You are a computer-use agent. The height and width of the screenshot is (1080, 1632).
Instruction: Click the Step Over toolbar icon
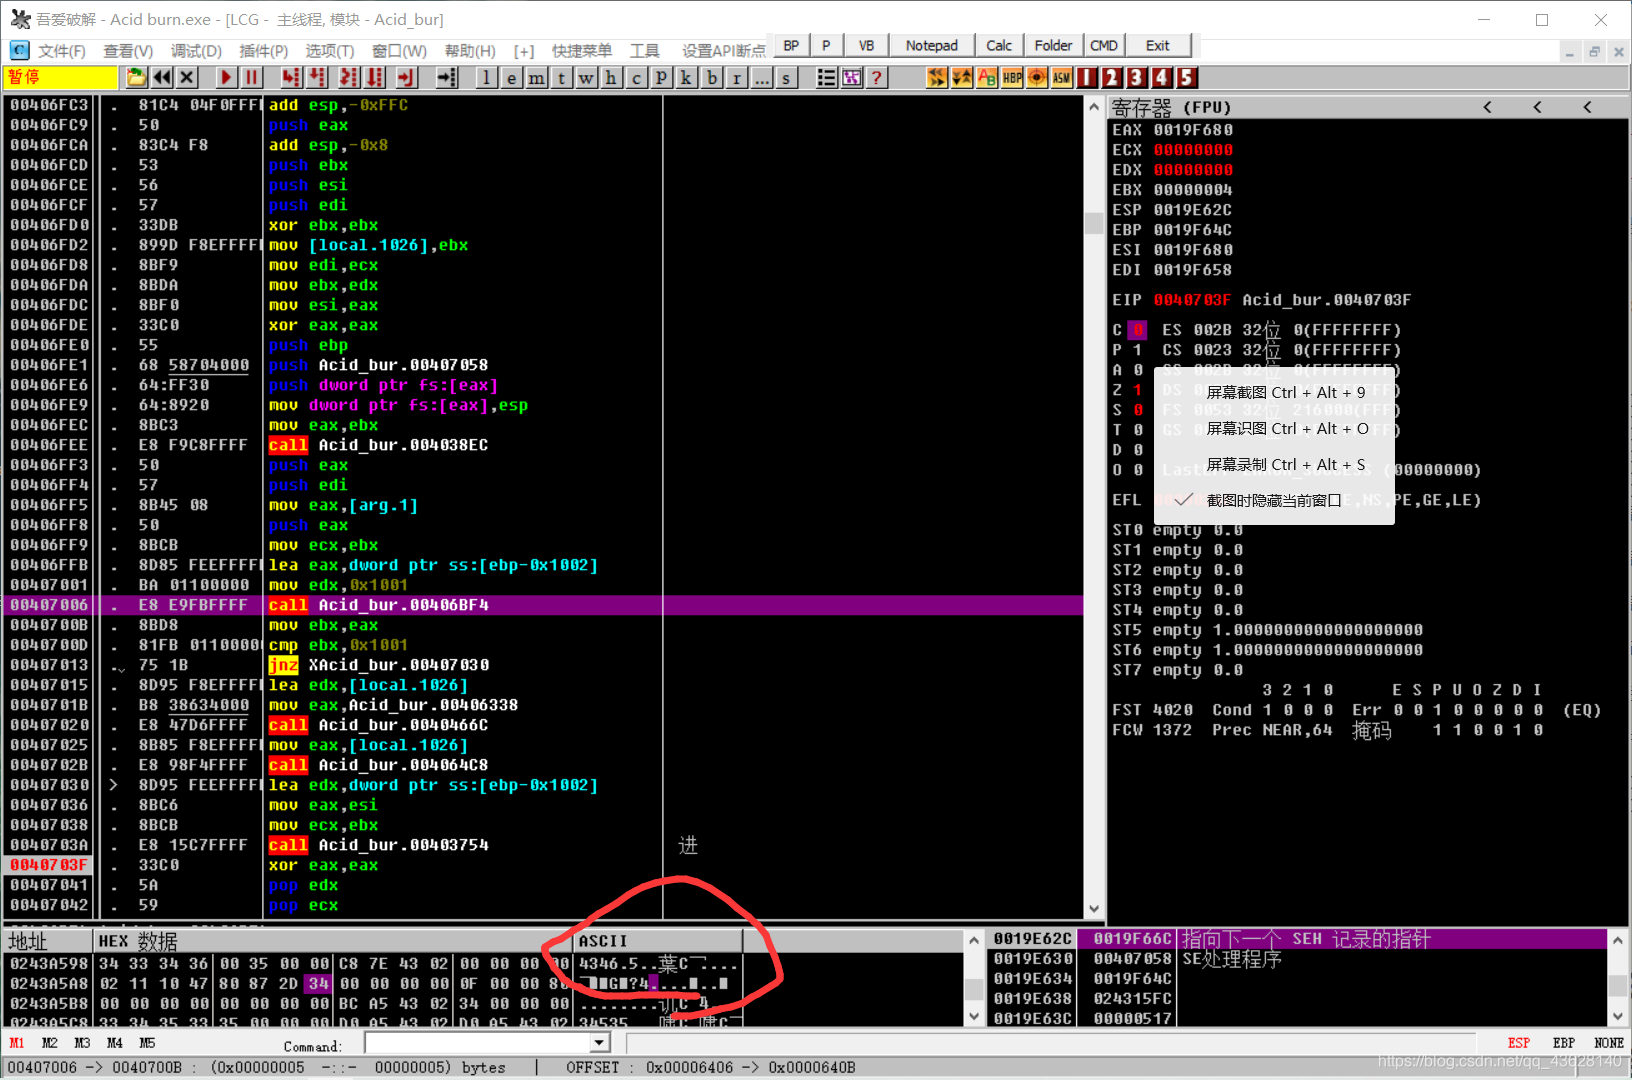point(317,77)
